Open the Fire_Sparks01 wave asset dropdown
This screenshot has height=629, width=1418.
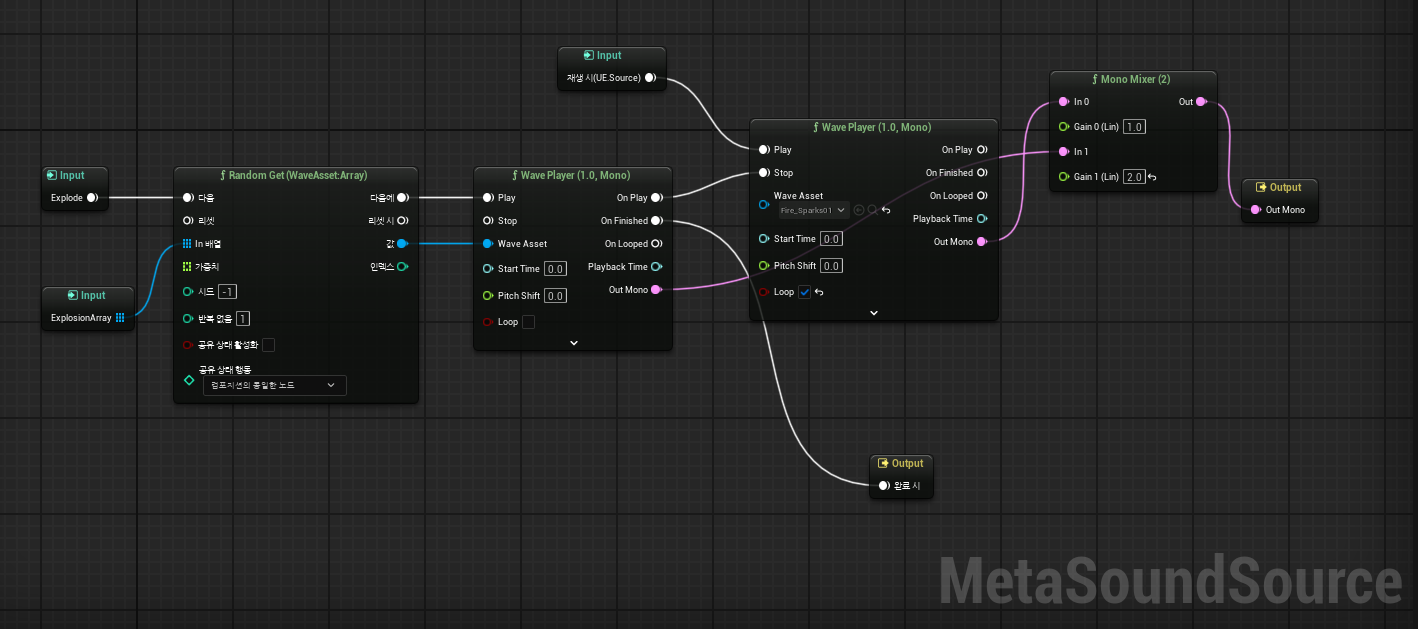coord(813,210)
